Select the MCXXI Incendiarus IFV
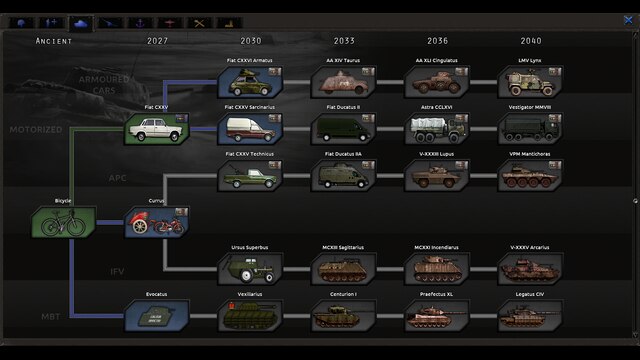The height and width of the screenshot is (360, 640). 437,269
